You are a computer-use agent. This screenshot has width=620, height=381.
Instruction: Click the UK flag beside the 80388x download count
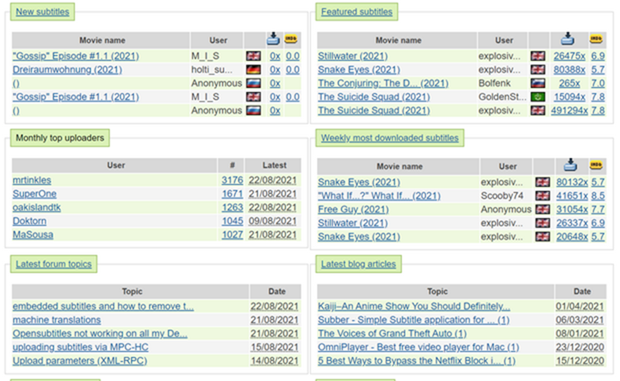538,70
